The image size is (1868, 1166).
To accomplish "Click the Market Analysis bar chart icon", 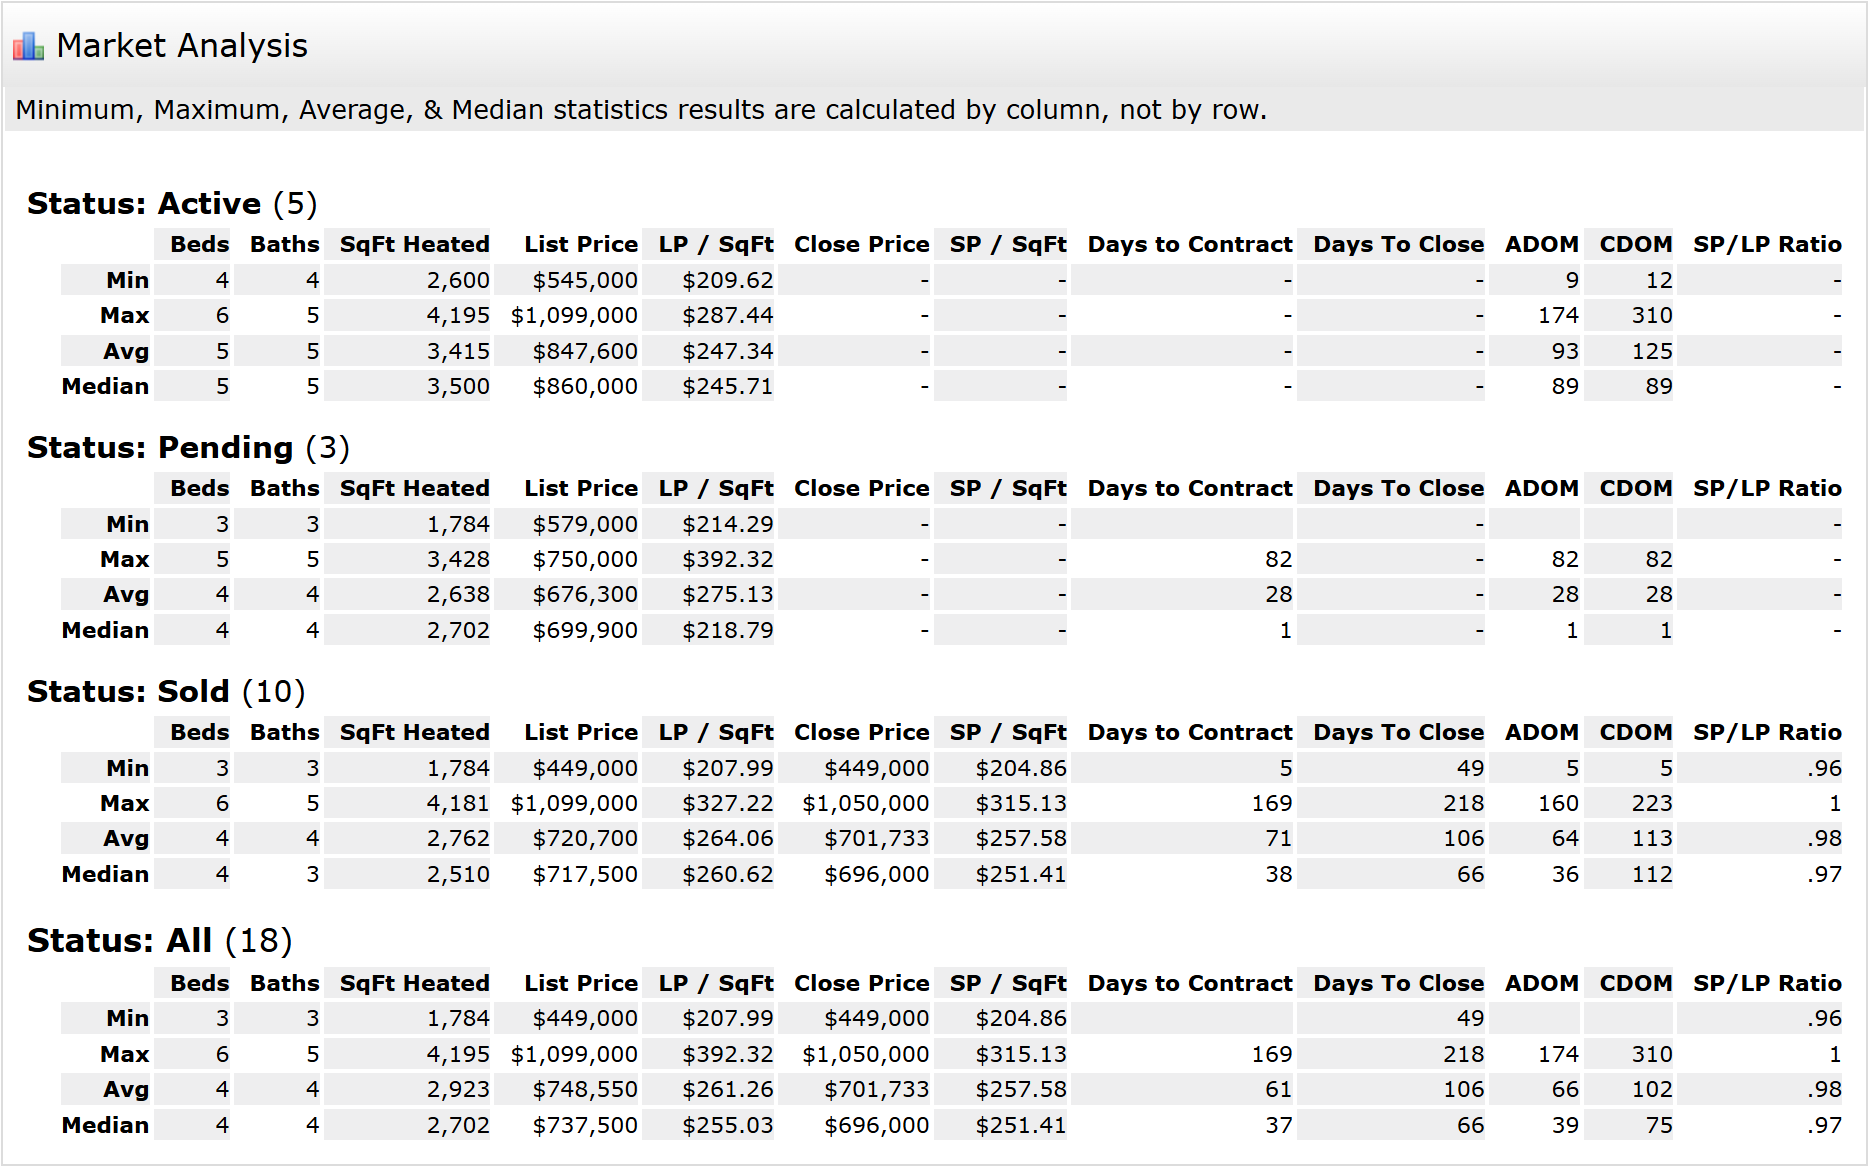I will click(x=28, y=46).
